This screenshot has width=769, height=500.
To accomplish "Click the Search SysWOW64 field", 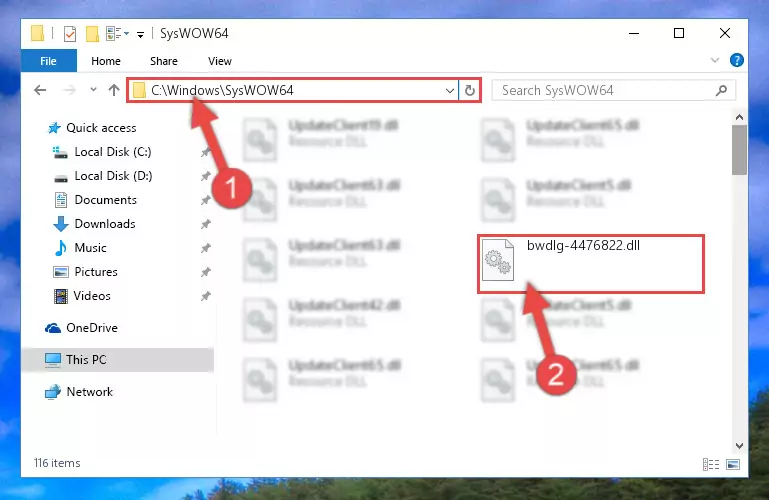I will coord(614,90).
